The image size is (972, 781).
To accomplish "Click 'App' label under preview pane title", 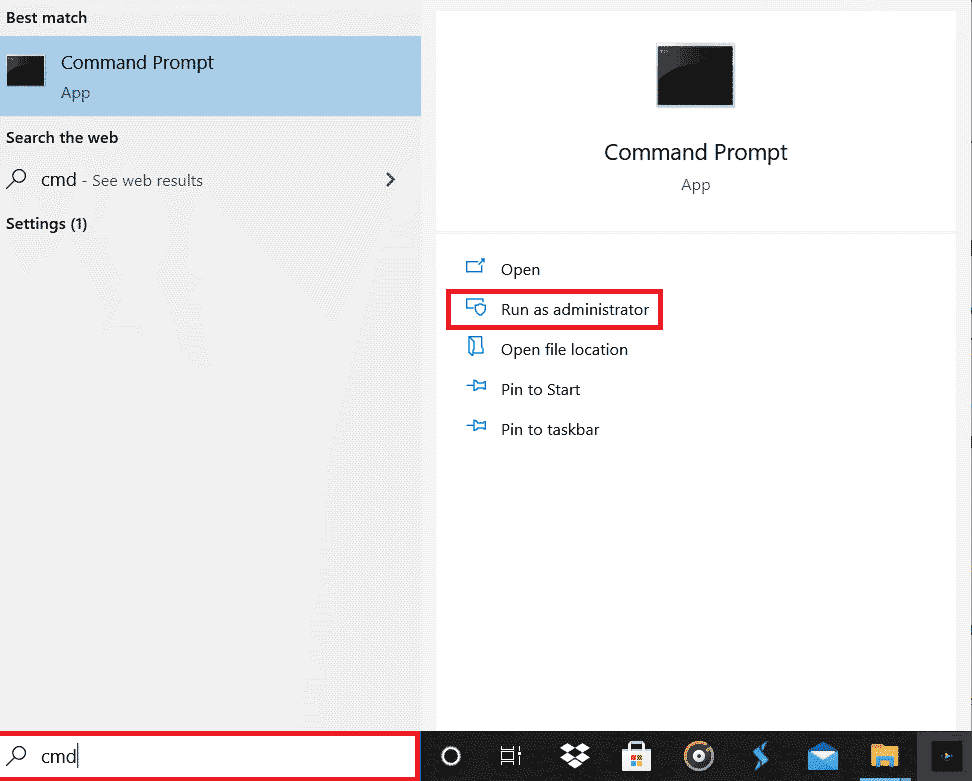I will pos(696,185).
